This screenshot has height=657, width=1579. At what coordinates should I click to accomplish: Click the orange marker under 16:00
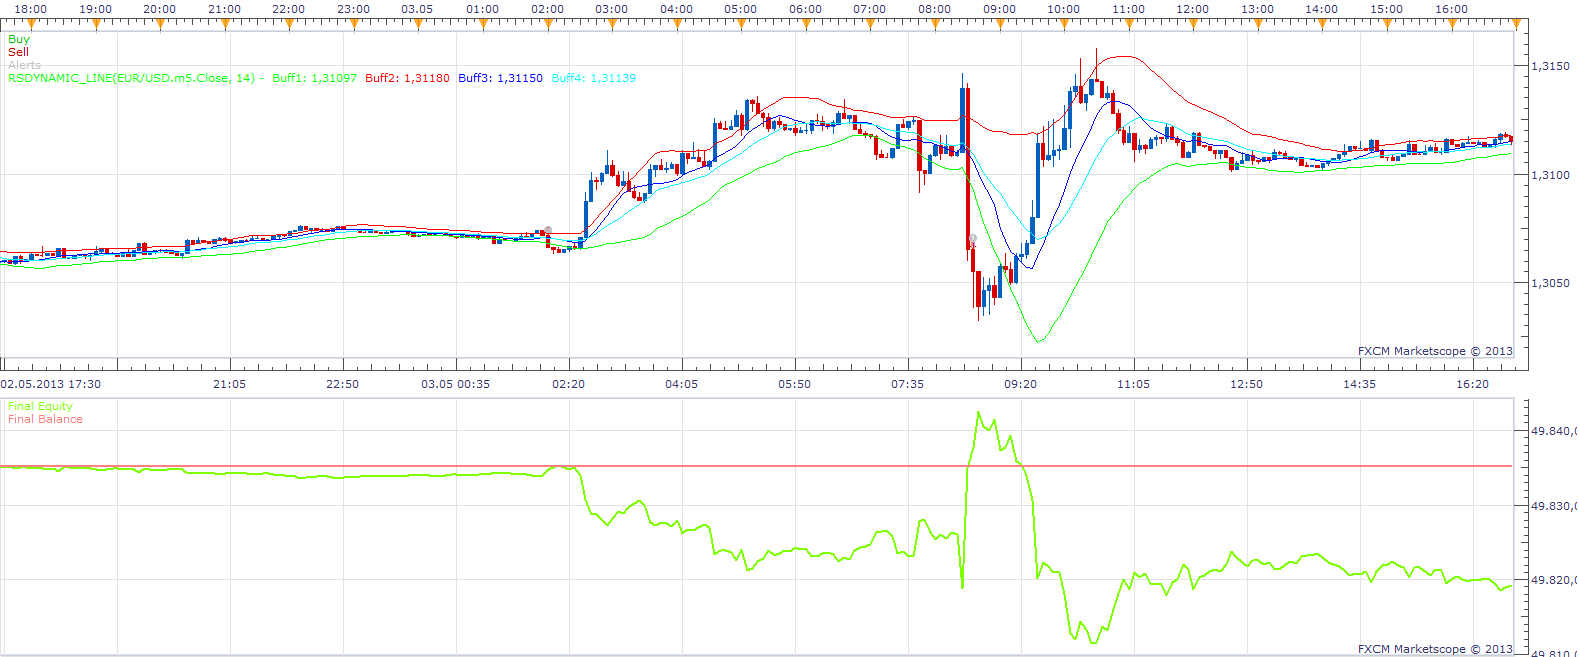click(x=1452, y=24)
